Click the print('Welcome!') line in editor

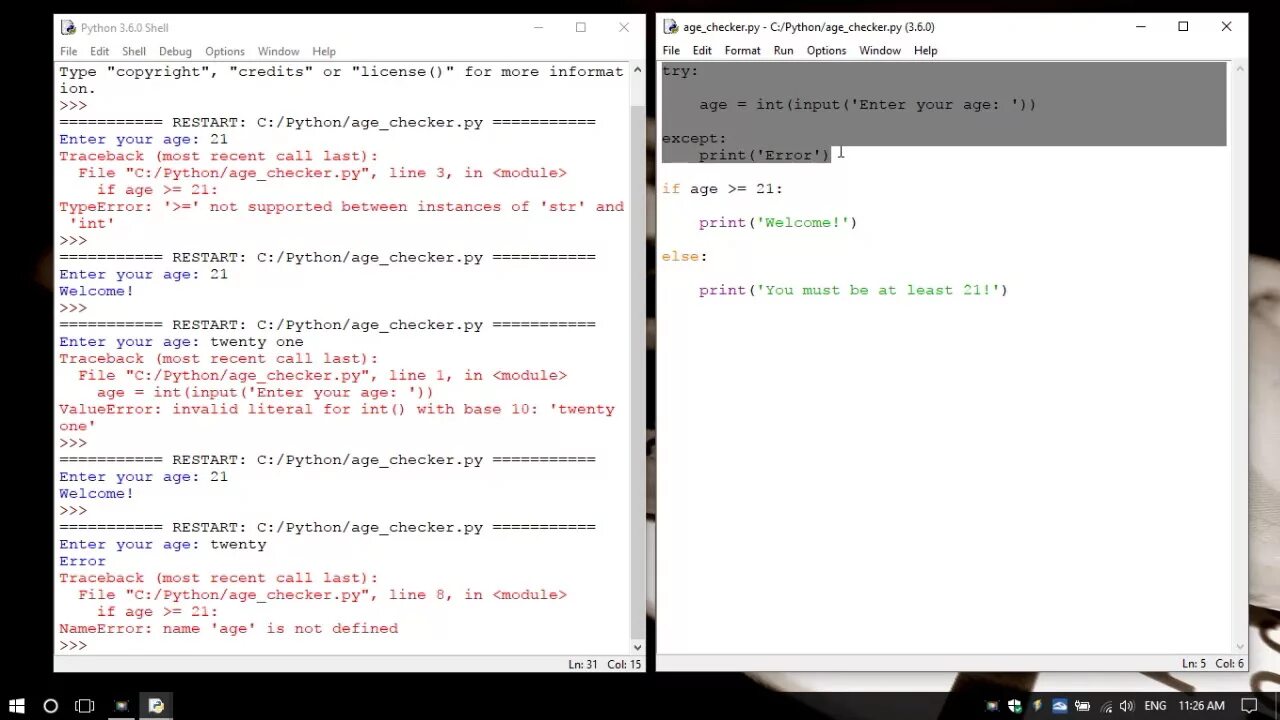(778, 222)
